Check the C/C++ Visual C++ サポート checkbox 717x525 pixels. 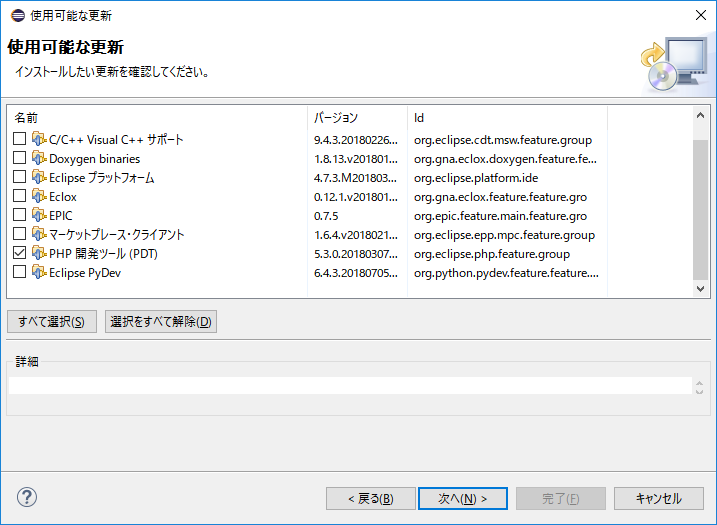point(20,139)
